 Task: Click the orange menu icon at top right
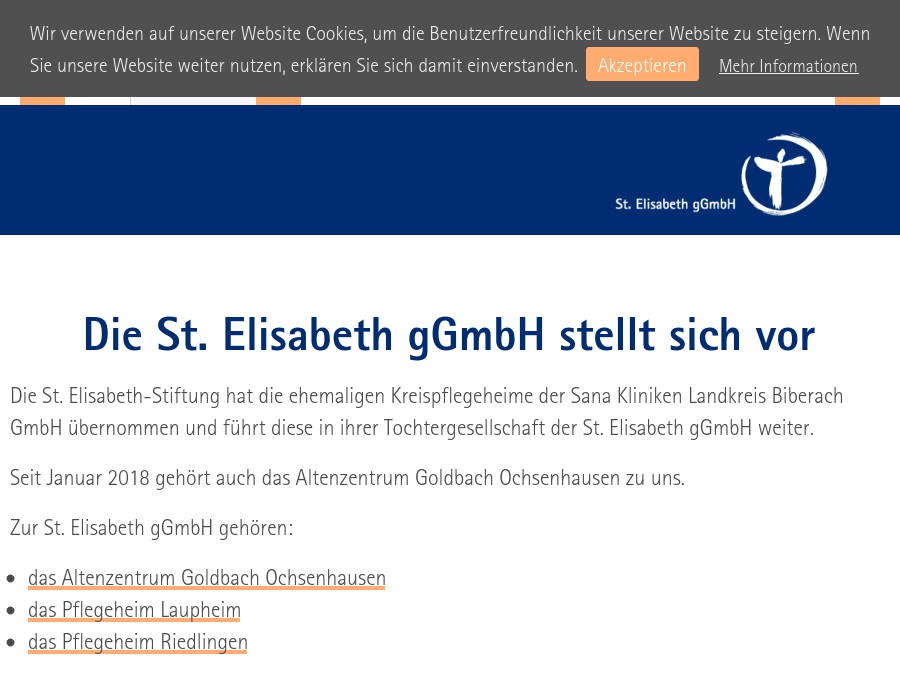(x=857, y=96)
